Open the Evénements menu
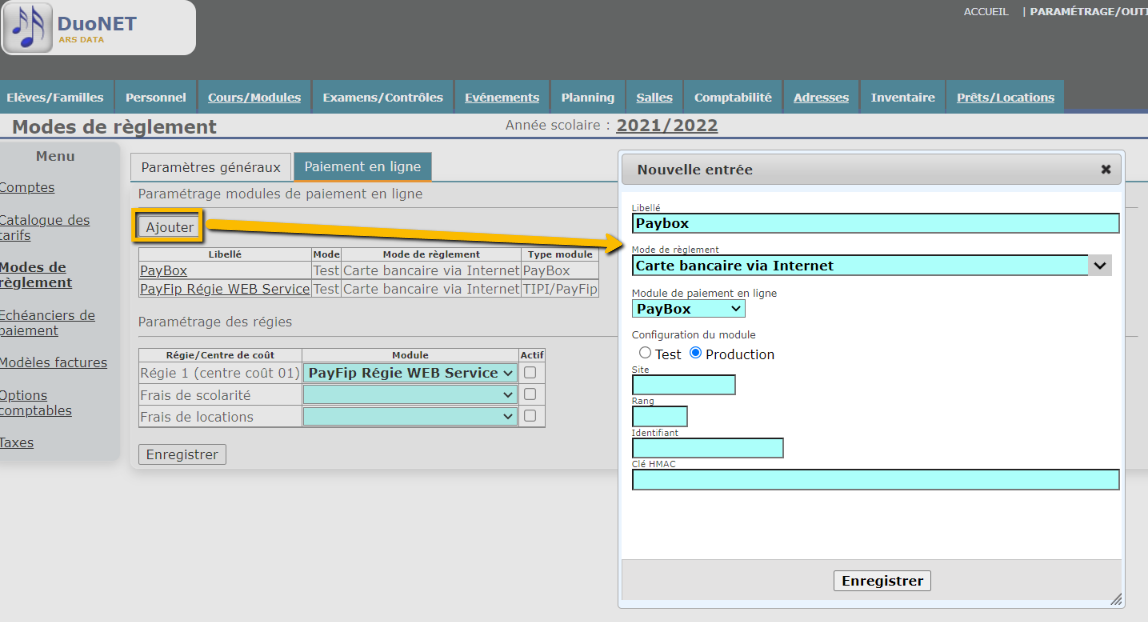 (502, 97)
